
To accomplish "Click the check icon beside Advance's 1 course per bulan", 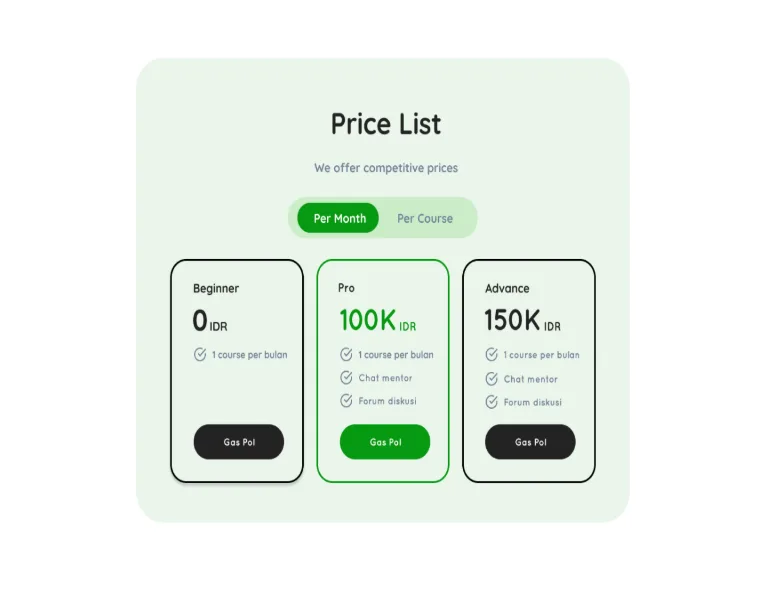I will (491, 354).
